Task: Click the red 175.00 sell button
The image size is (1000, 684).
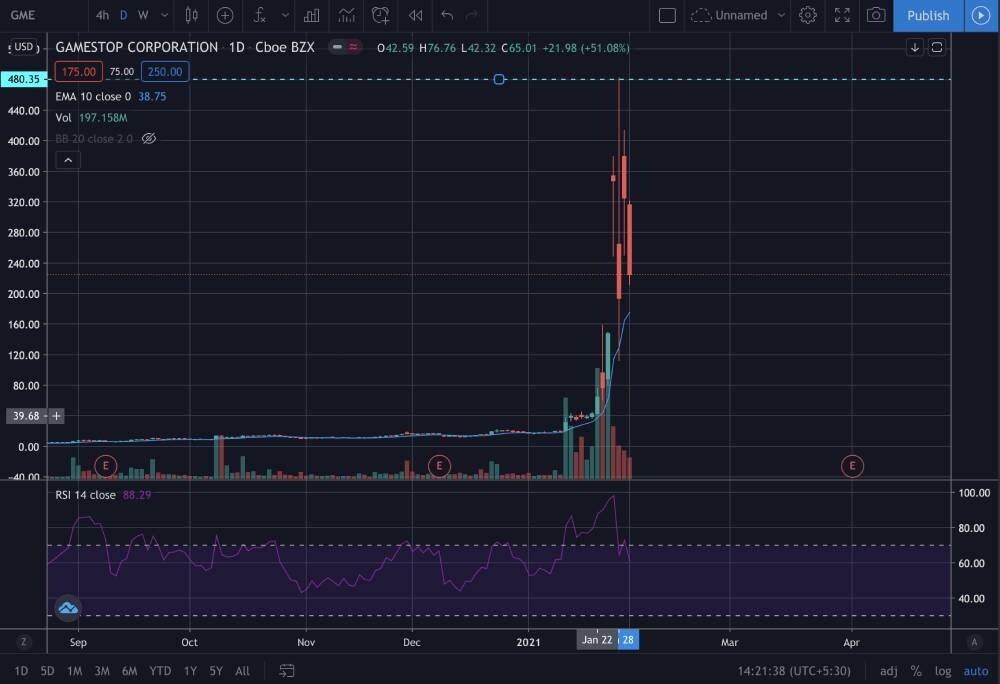Action: 78,71
